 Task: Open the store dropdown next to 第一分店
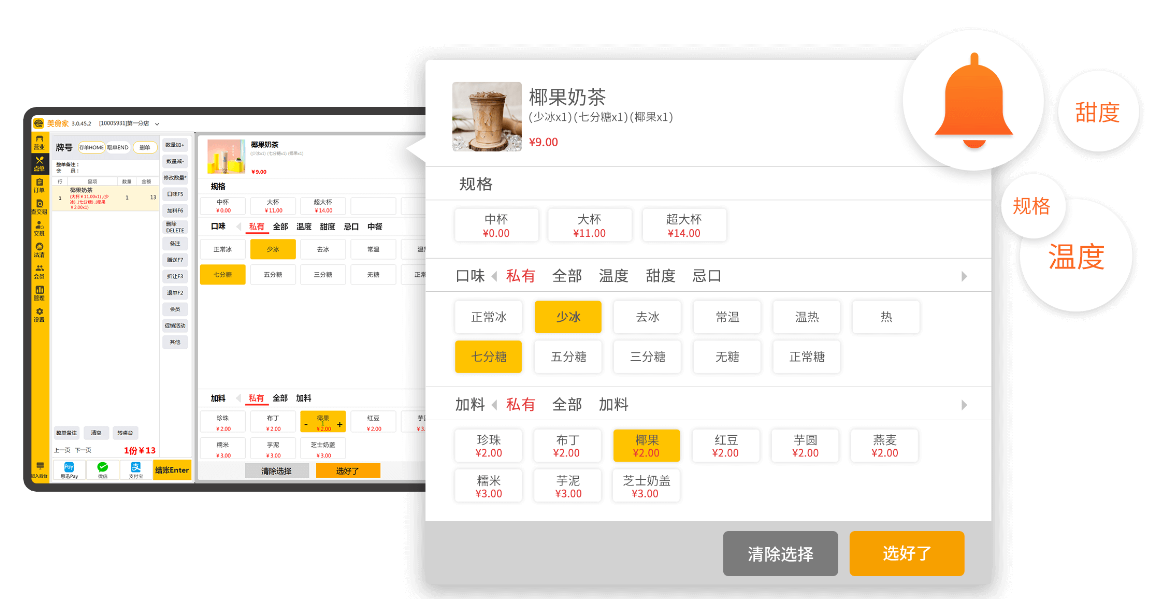click(158, 122)
